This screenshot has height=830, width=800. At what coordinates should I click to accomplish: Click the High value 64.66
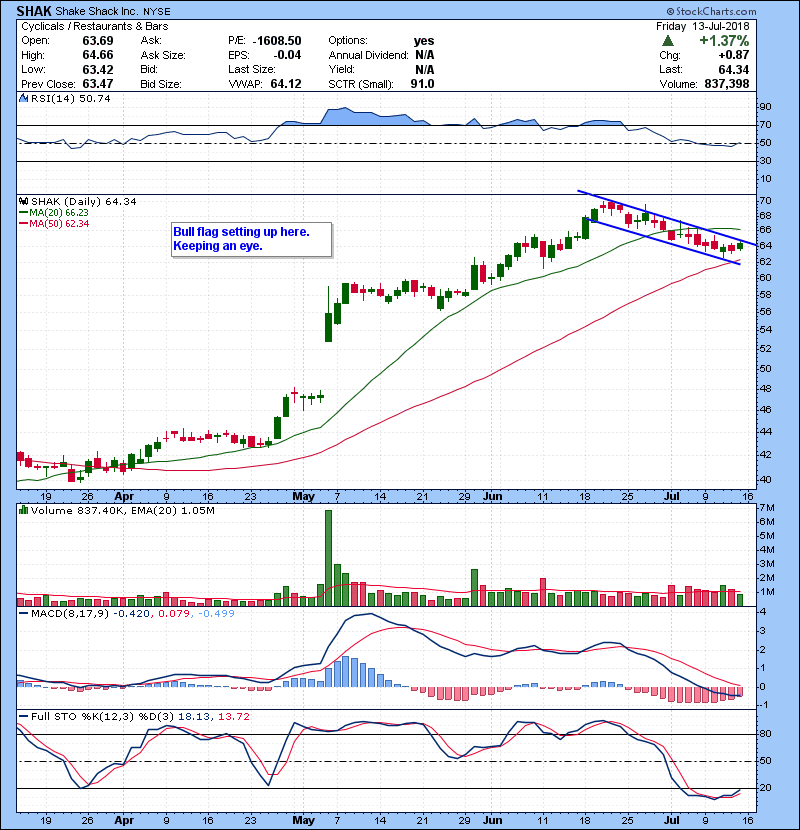coord(97,55)
